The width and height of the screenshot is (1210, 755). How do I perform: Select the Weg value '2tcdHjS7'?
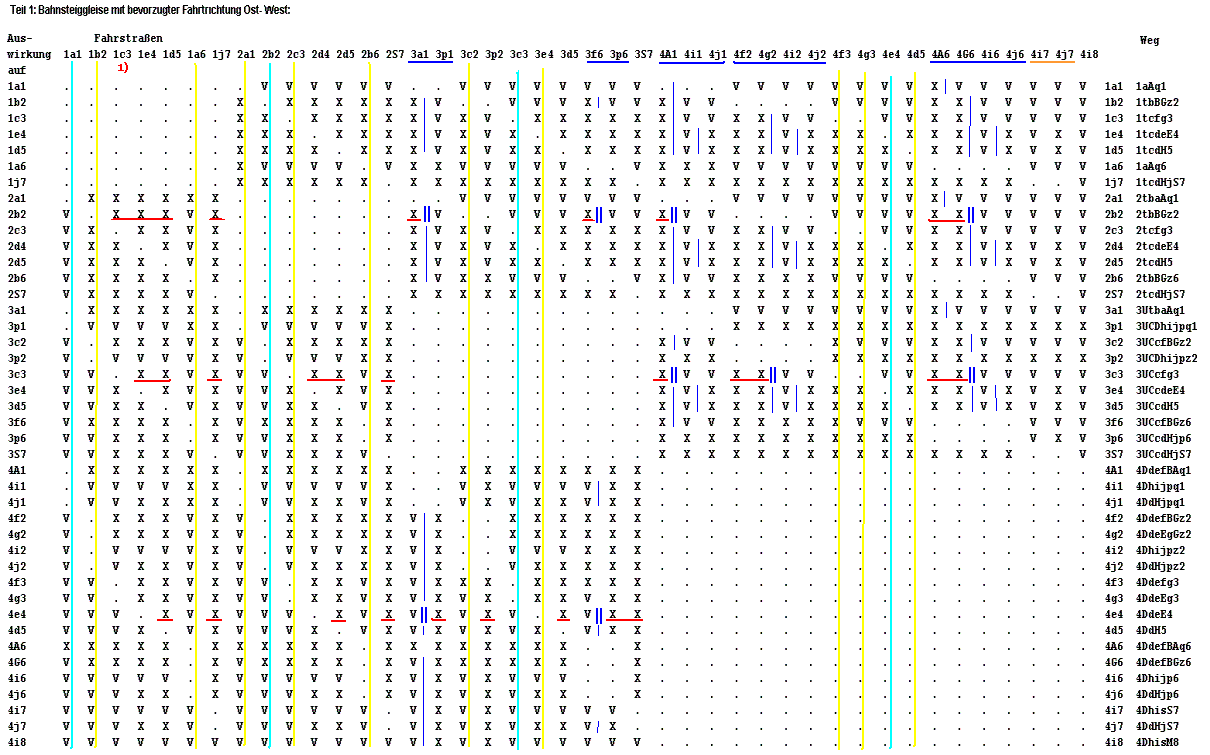pyautogui.click(x=1160, y=295)
